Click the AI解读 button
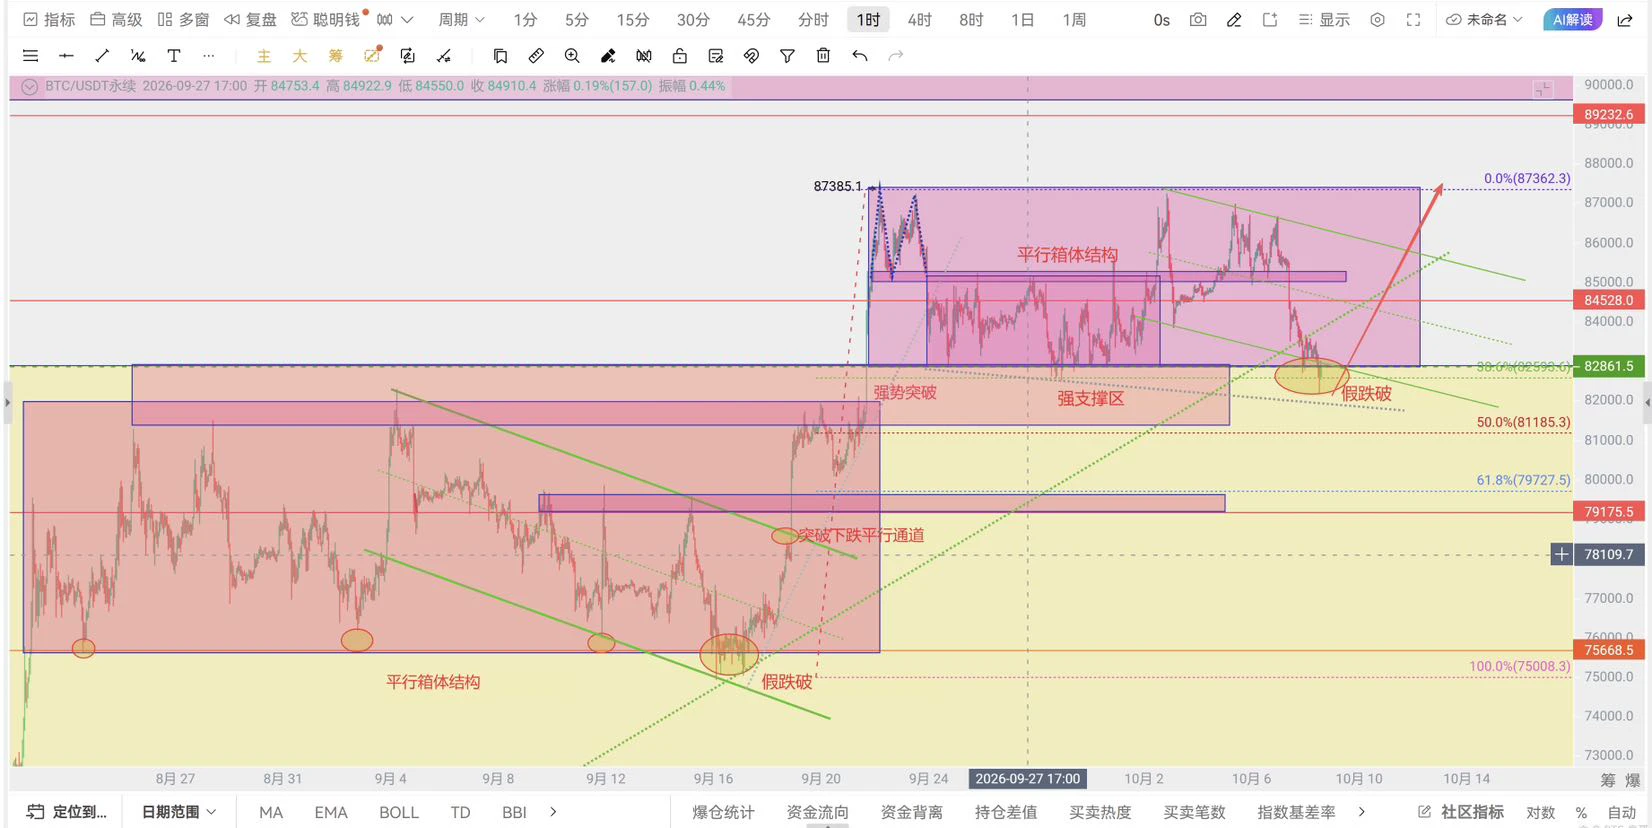The height and width of the screenshot is (828, 1652). click(1573, 19)
